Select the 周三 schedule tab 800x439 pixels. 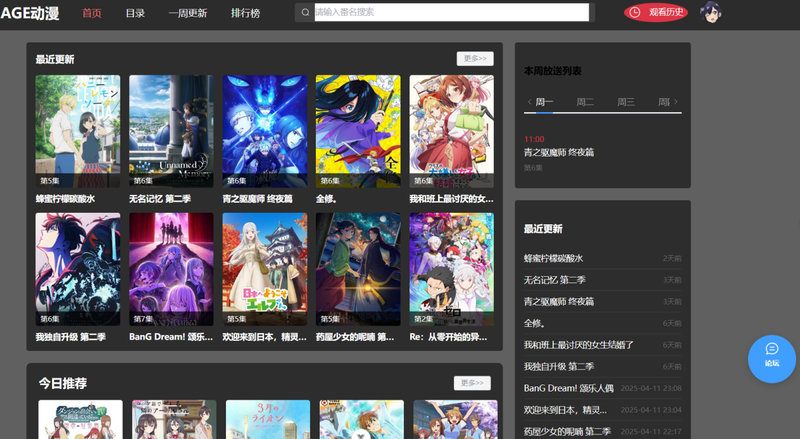pos(626,102)
